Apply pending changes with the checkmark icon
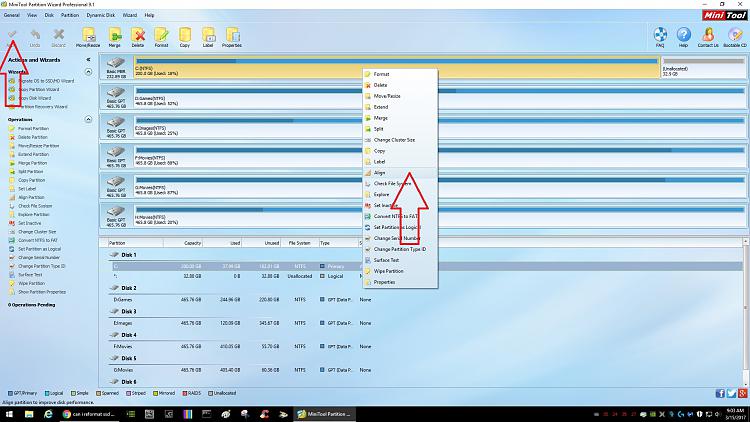 12,34
